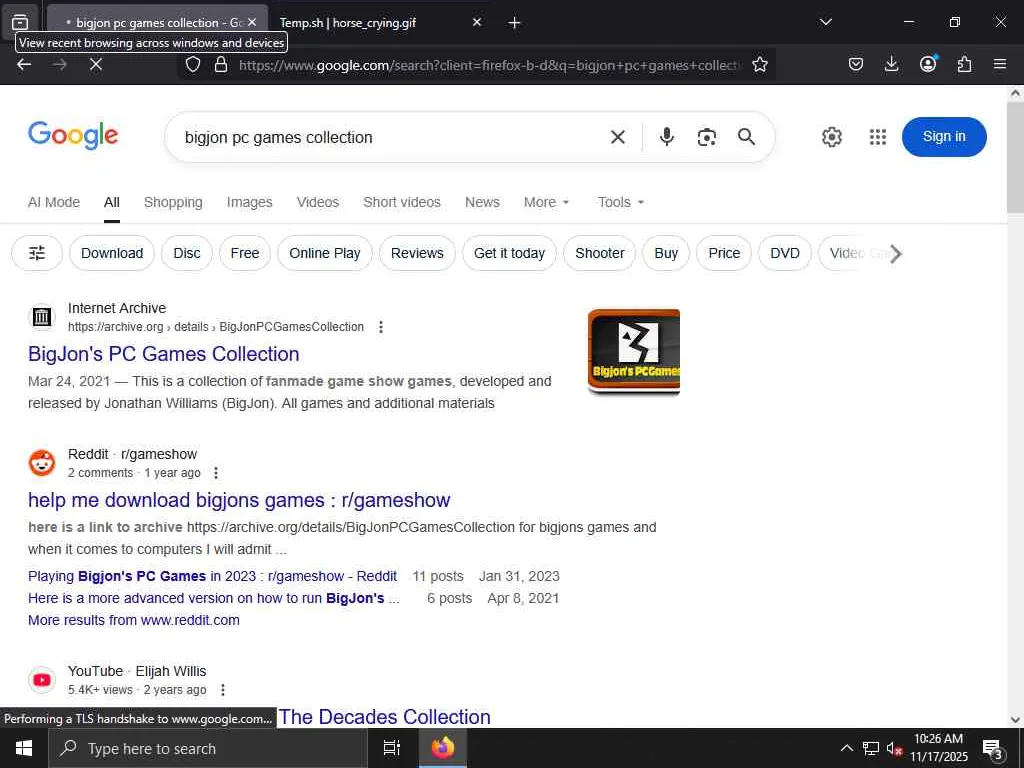Bookmark this page with star icon
This screenshot has width=1024, height=768.
click(x=760, y=65)
